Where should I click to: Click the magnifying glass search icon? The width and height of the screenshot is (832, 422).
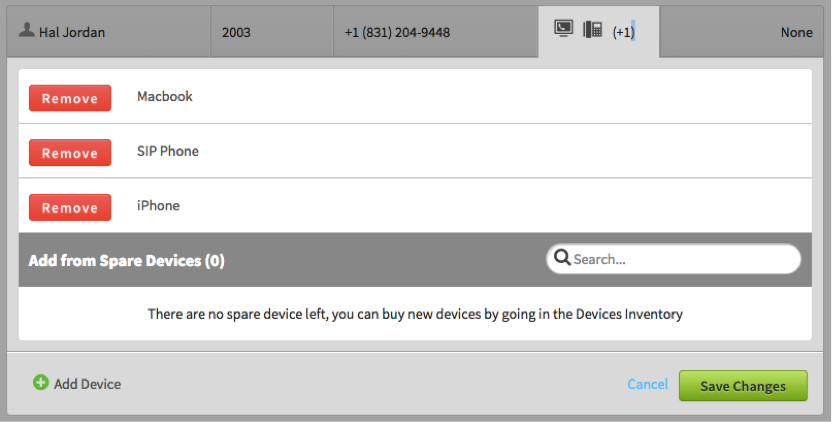click(562, 257)
